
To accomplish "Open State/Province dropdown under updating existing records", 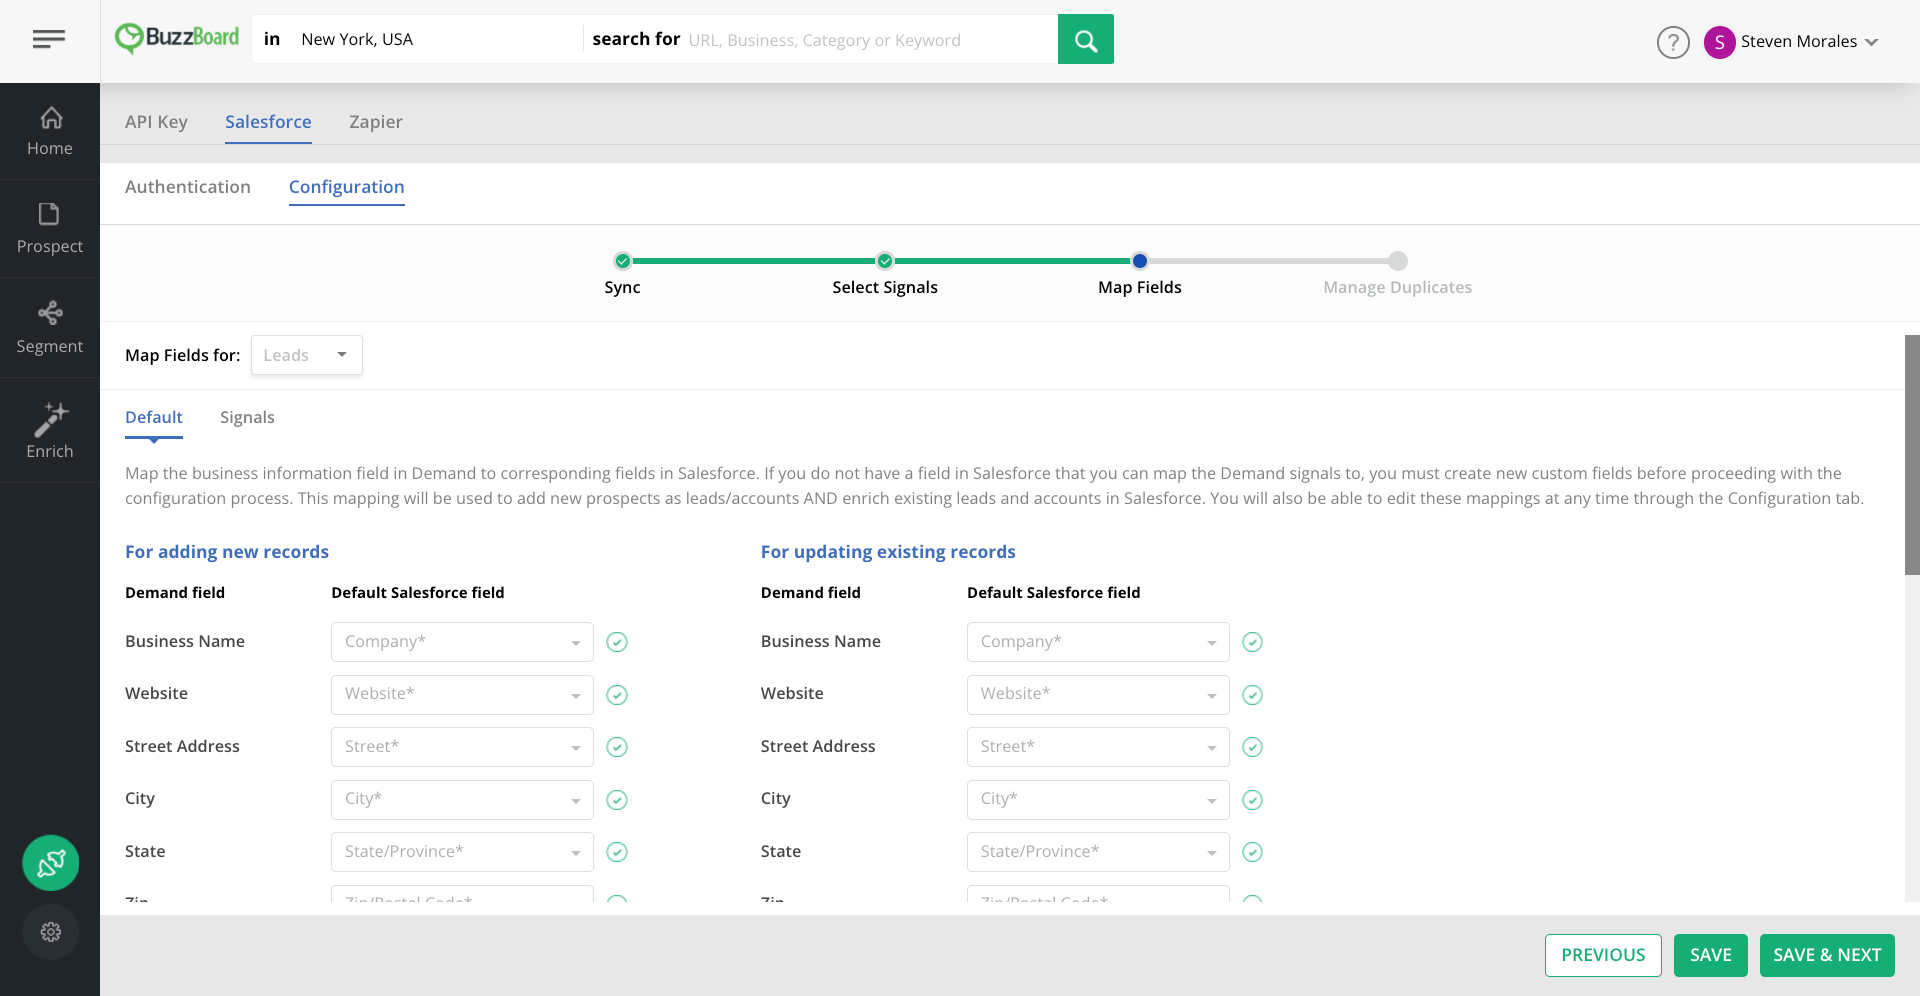I will [1098, 852].
